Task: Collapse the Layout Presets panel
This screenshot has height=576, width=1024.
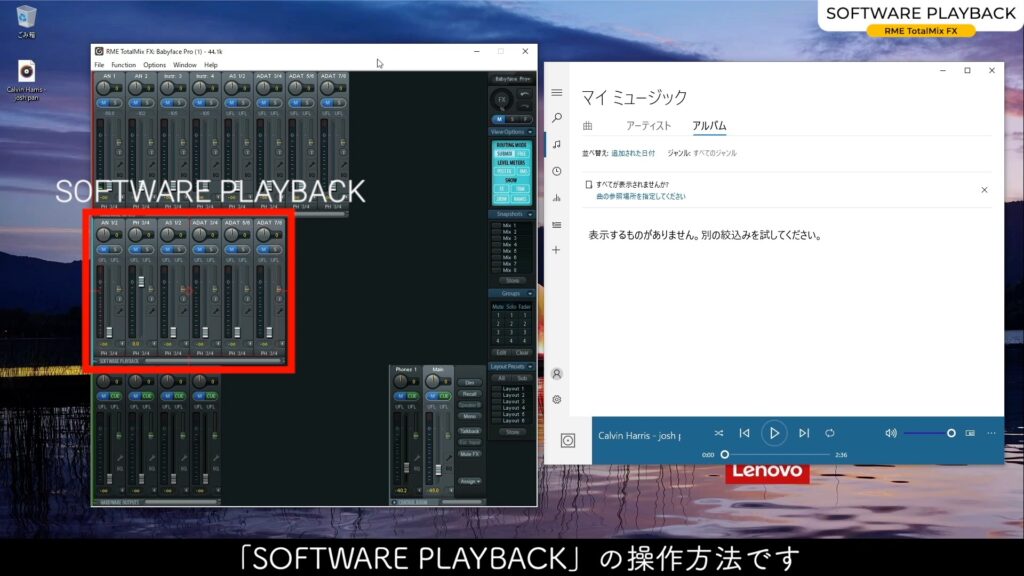Action: pos(530,366)
